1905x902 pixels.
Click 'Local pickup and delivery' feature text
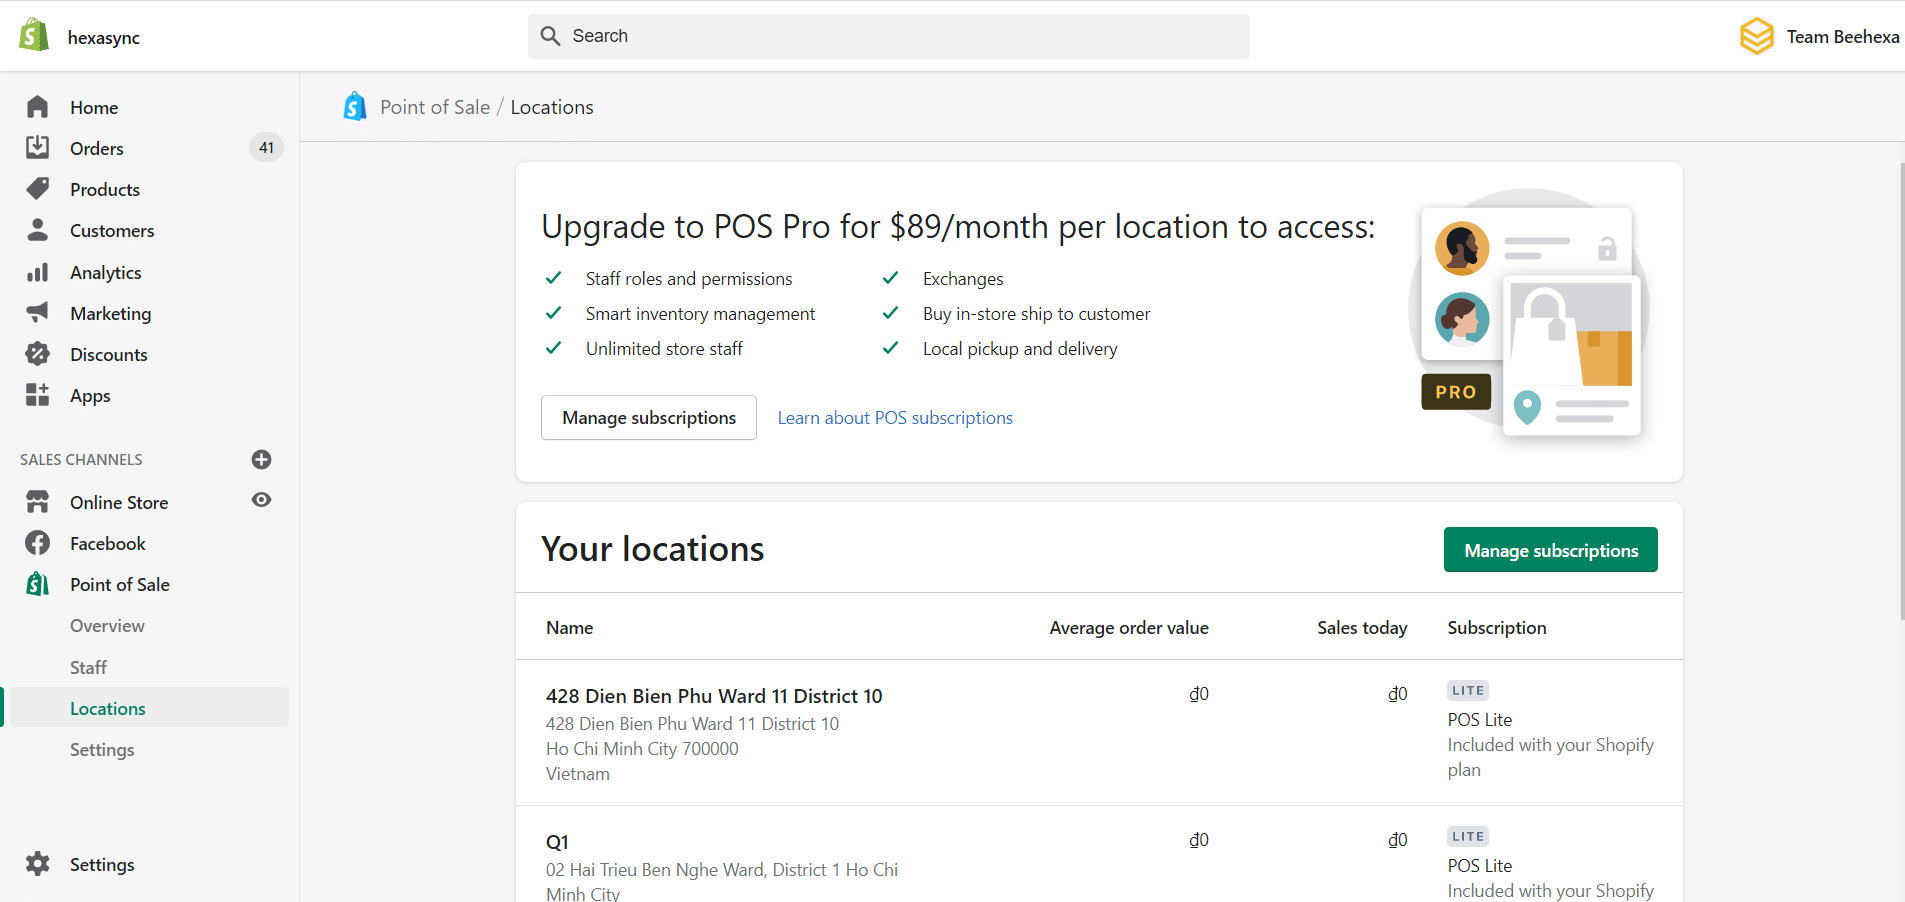[x=1020, y=348]
